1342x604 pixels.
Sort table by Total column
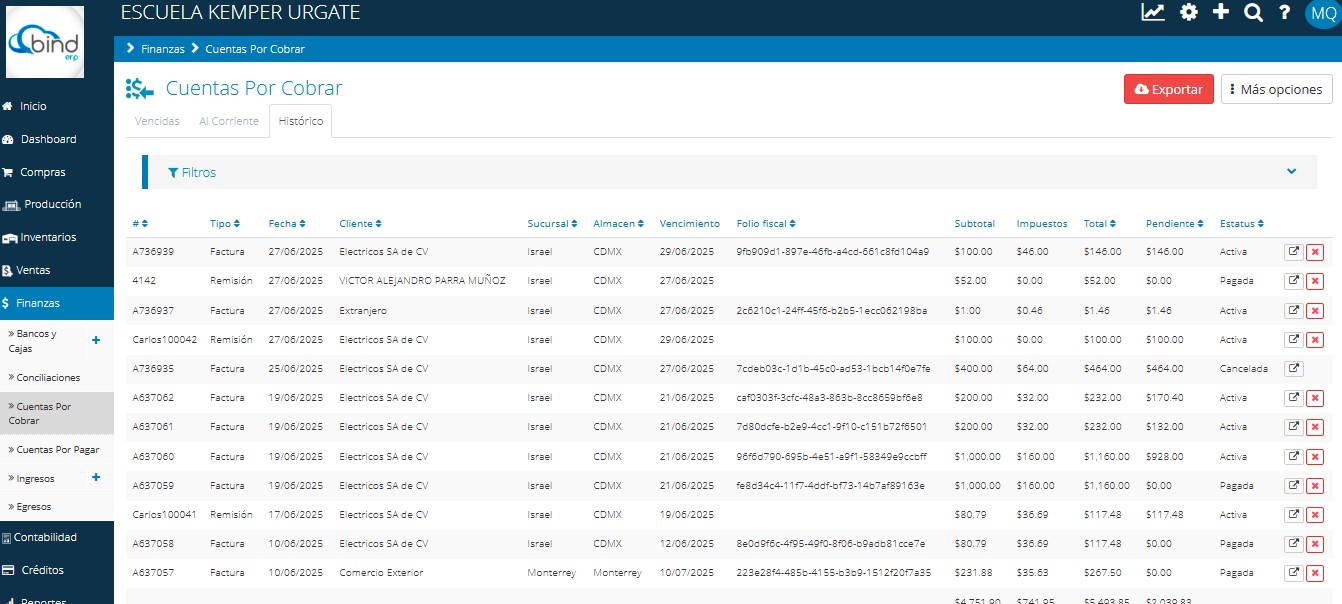tap(1099, 224)
